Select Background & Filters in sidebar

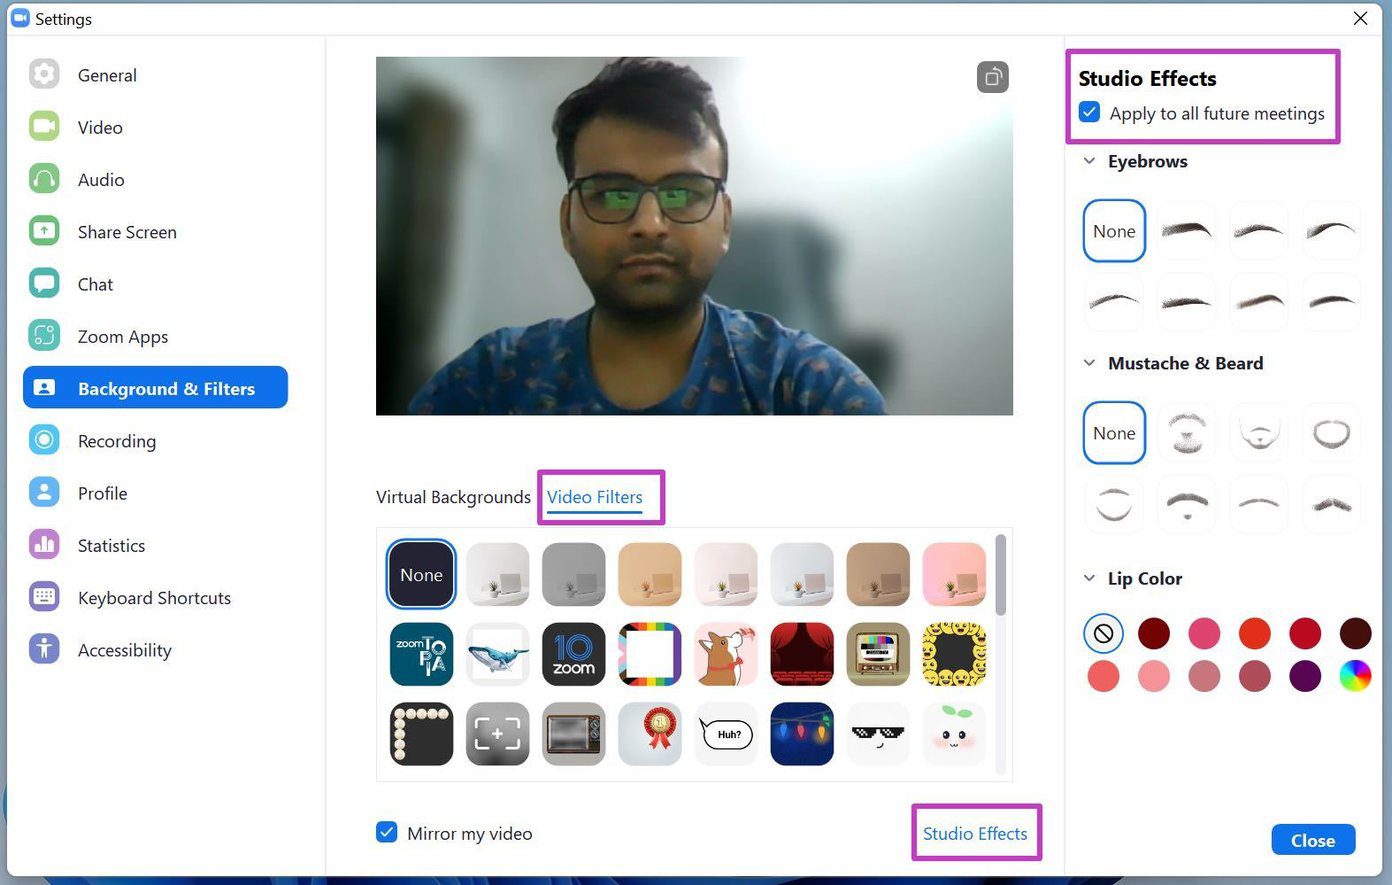pos(155,388)
